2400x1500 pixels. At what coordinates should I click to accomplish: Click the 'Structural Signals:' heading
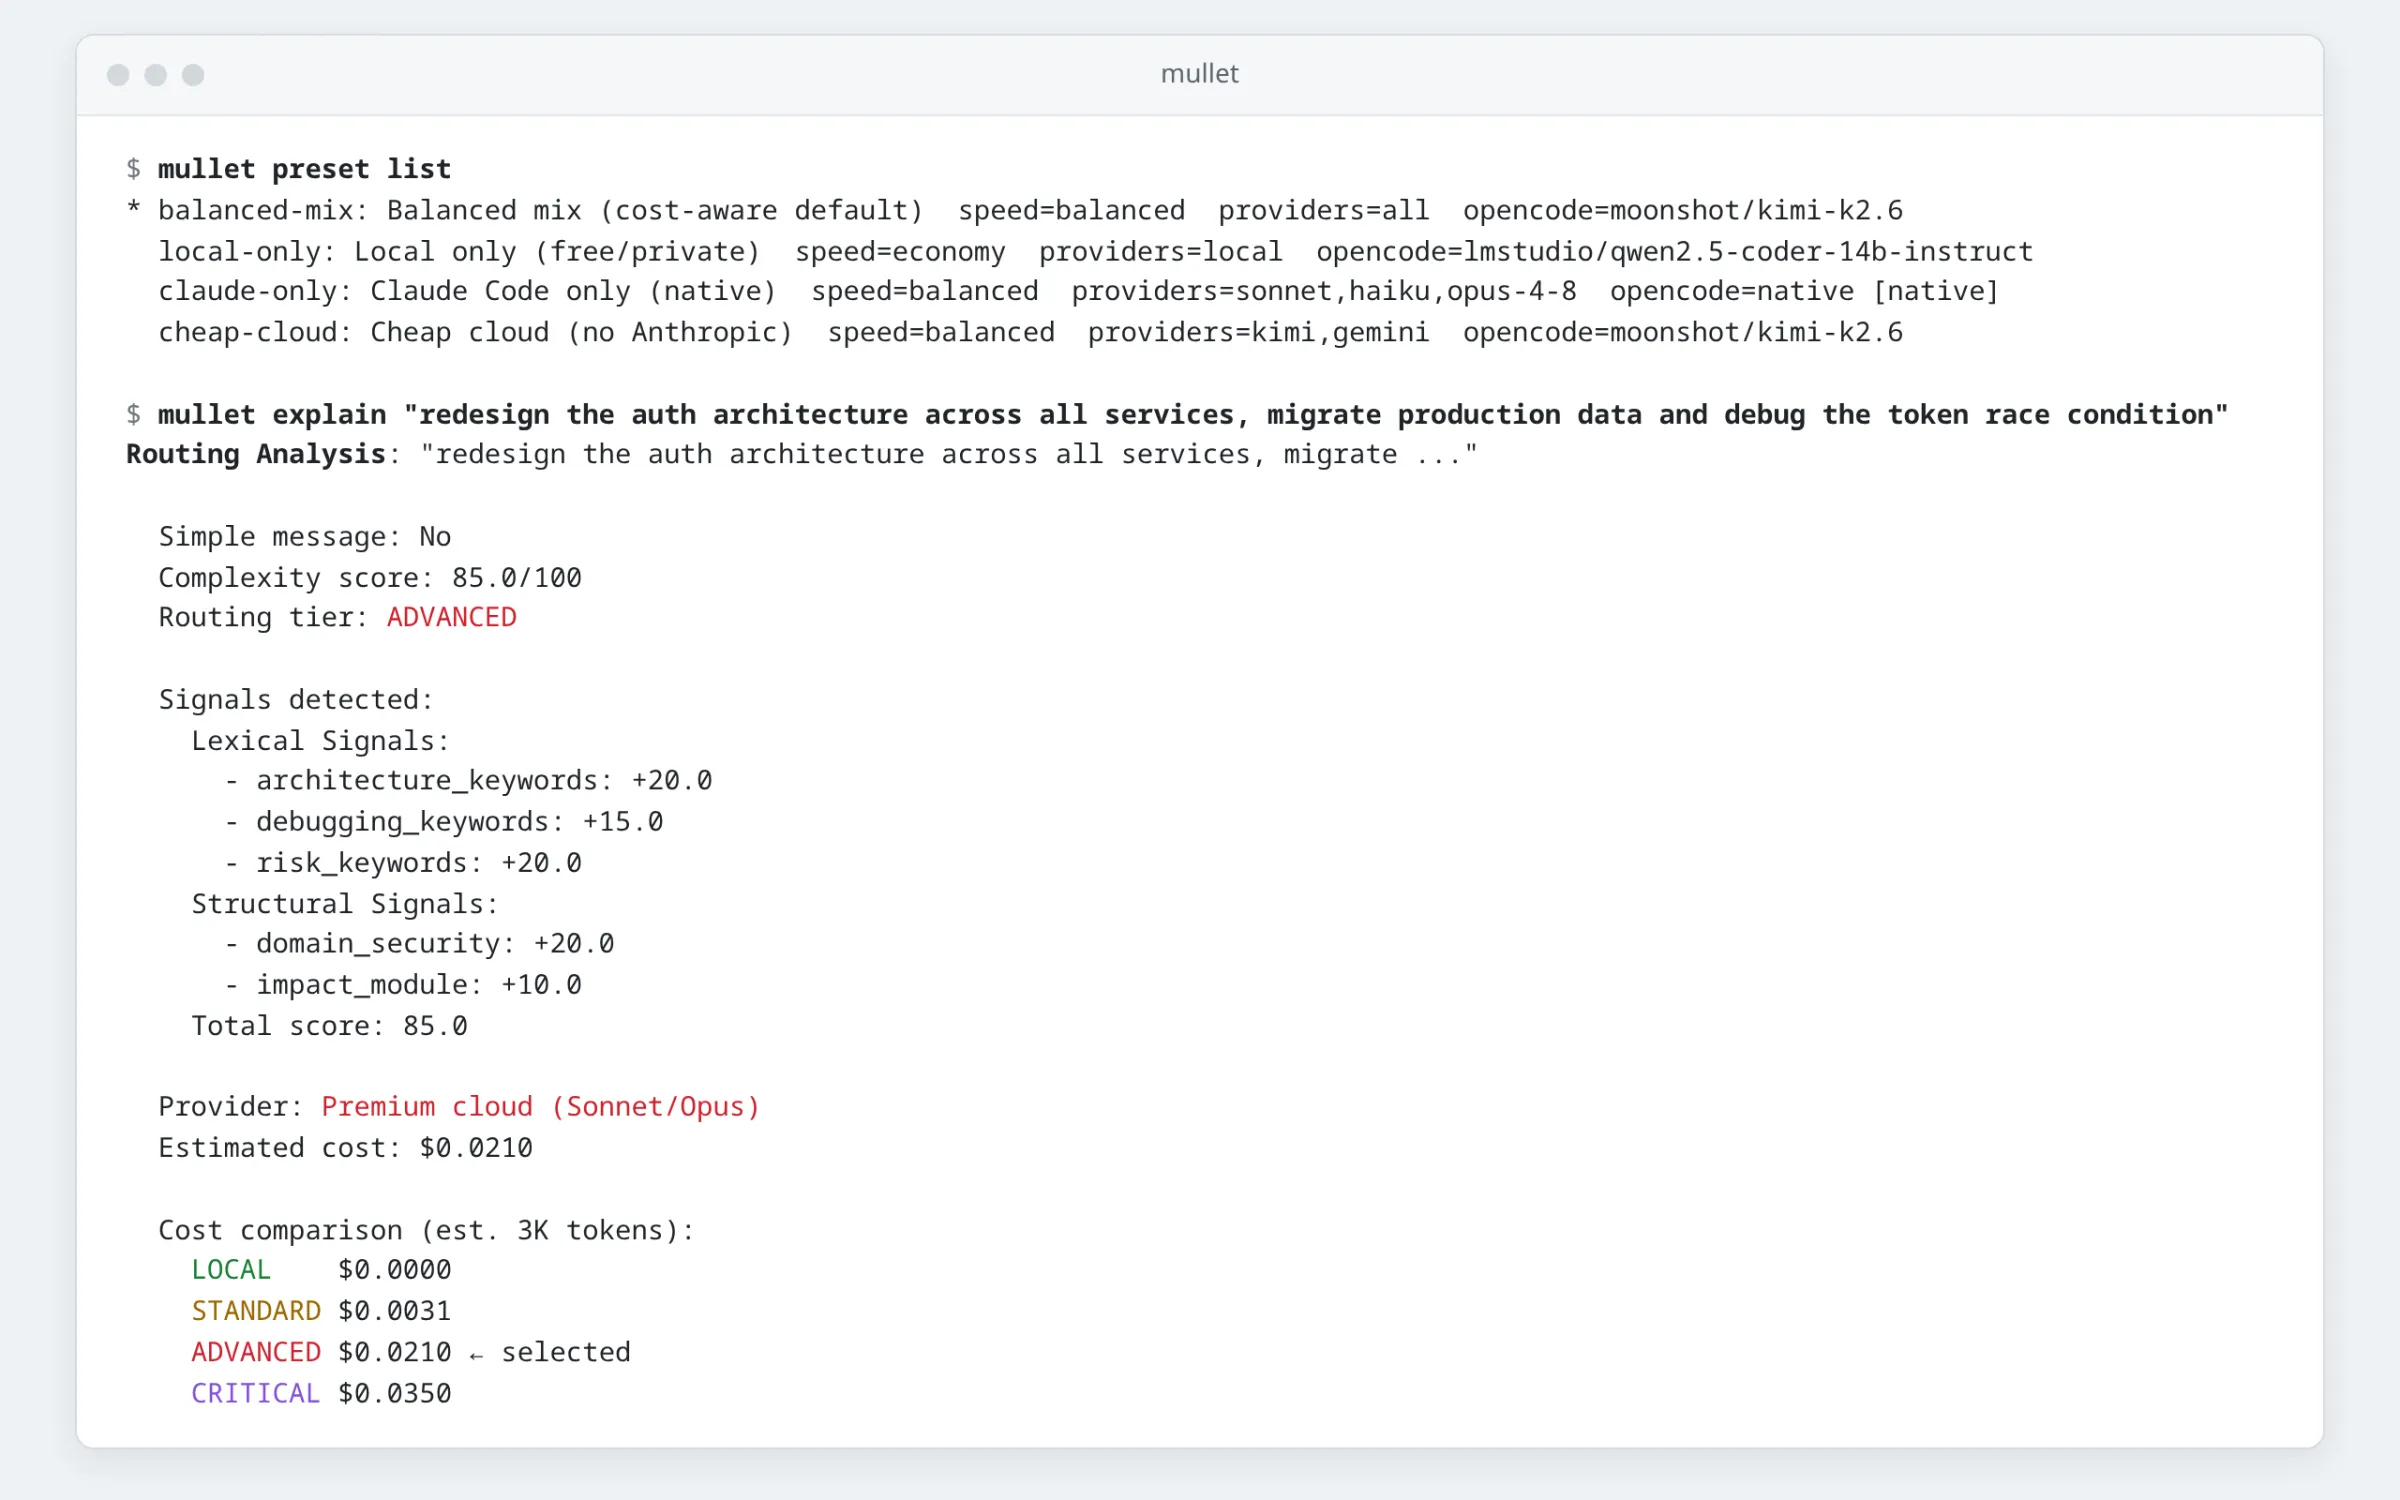[345, 903]
